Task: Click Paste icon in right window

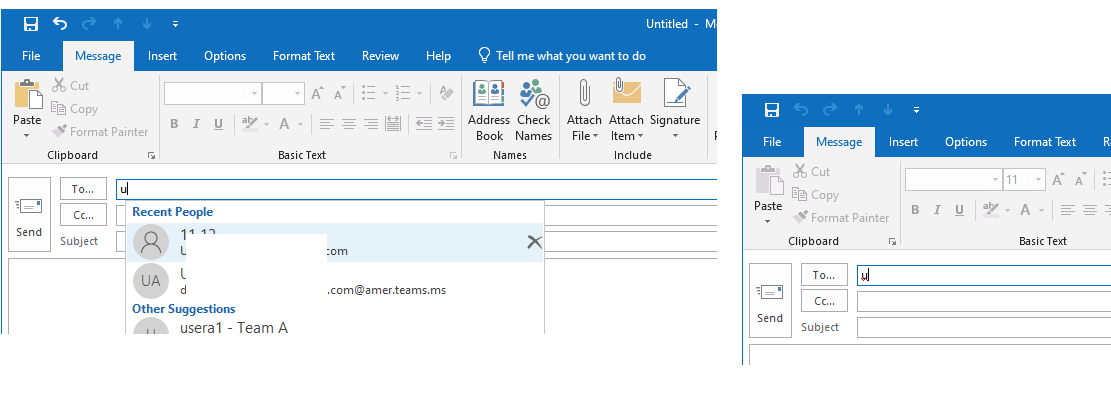Action: [x=769, y=181]
